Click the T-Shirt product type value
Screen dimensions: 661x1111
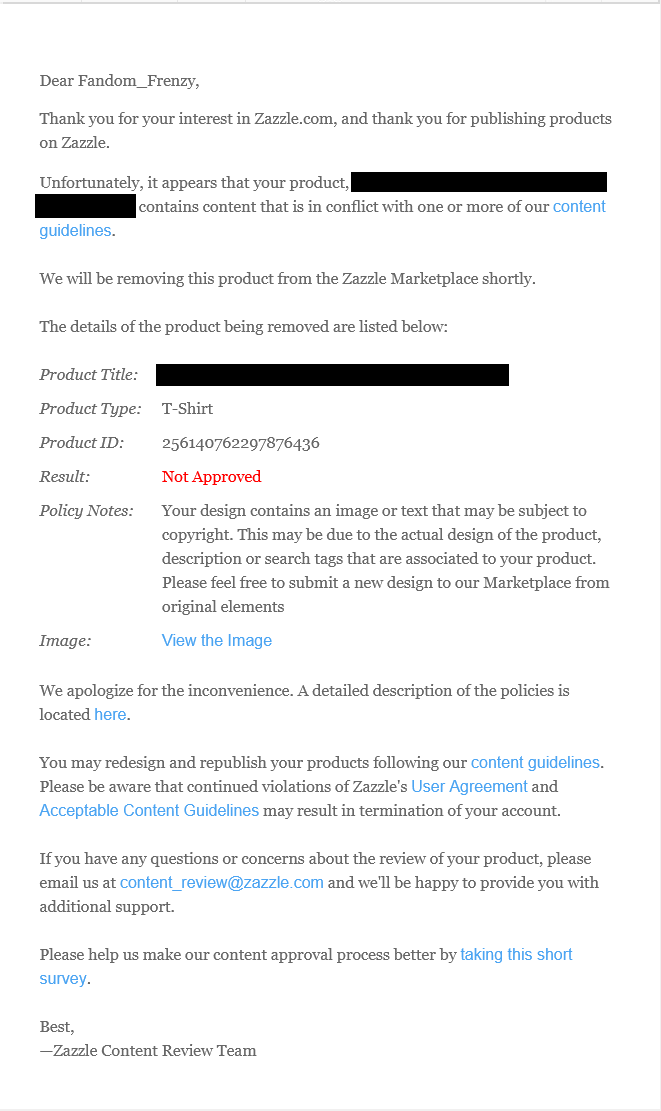[x=187, y=409]
